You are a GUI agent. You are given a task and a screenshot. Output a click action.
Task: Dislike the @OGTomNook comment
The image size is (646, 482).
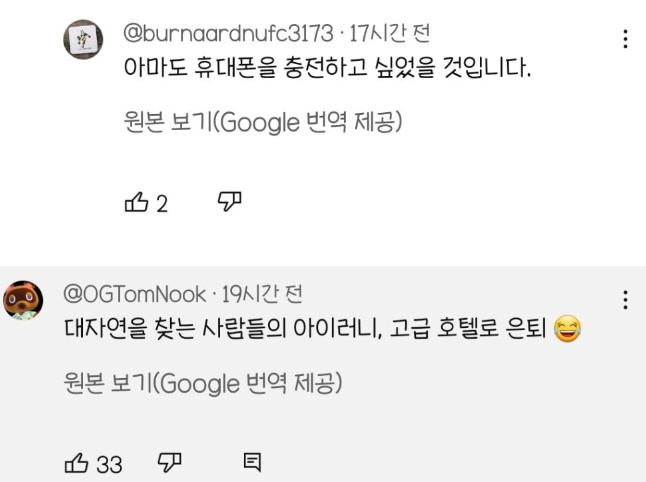[x=170, y=462]
